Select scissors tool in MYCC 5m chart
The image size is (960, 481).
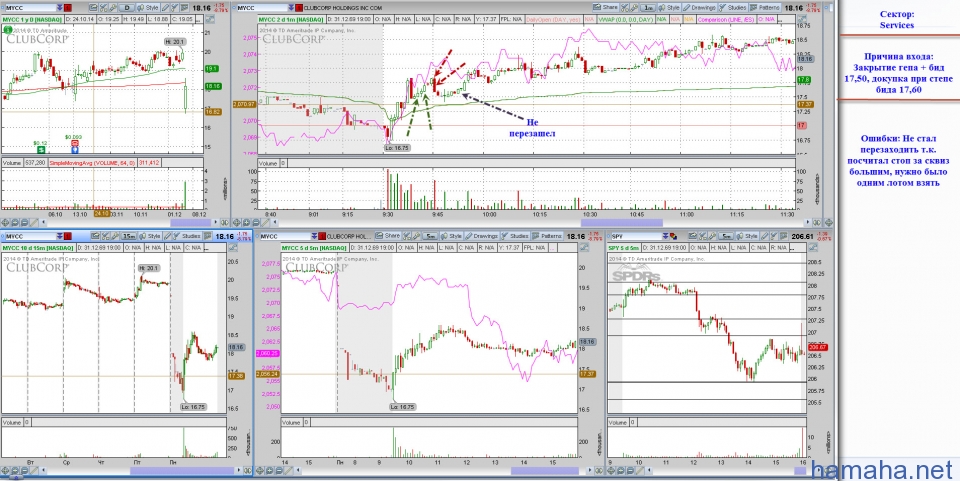click(x=407, y=237)
